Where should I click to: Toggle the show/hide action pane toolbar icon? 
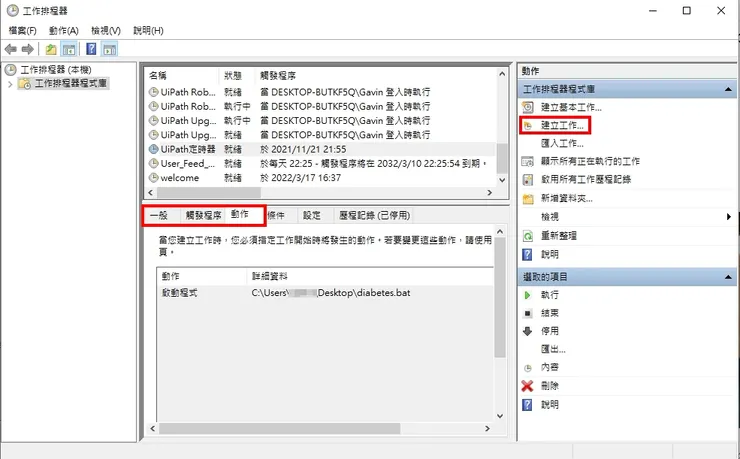pyautogui.click(x=109, y=49)
